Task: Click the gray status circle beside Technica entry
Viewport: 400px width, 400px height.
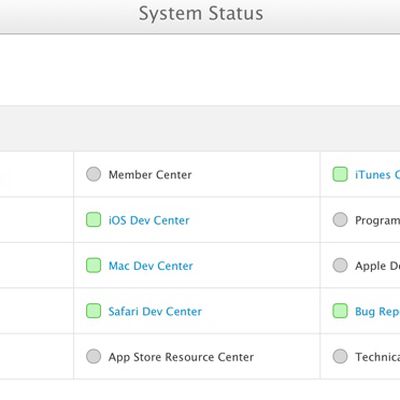Action: pyautogui.click(x=340, y=356)
